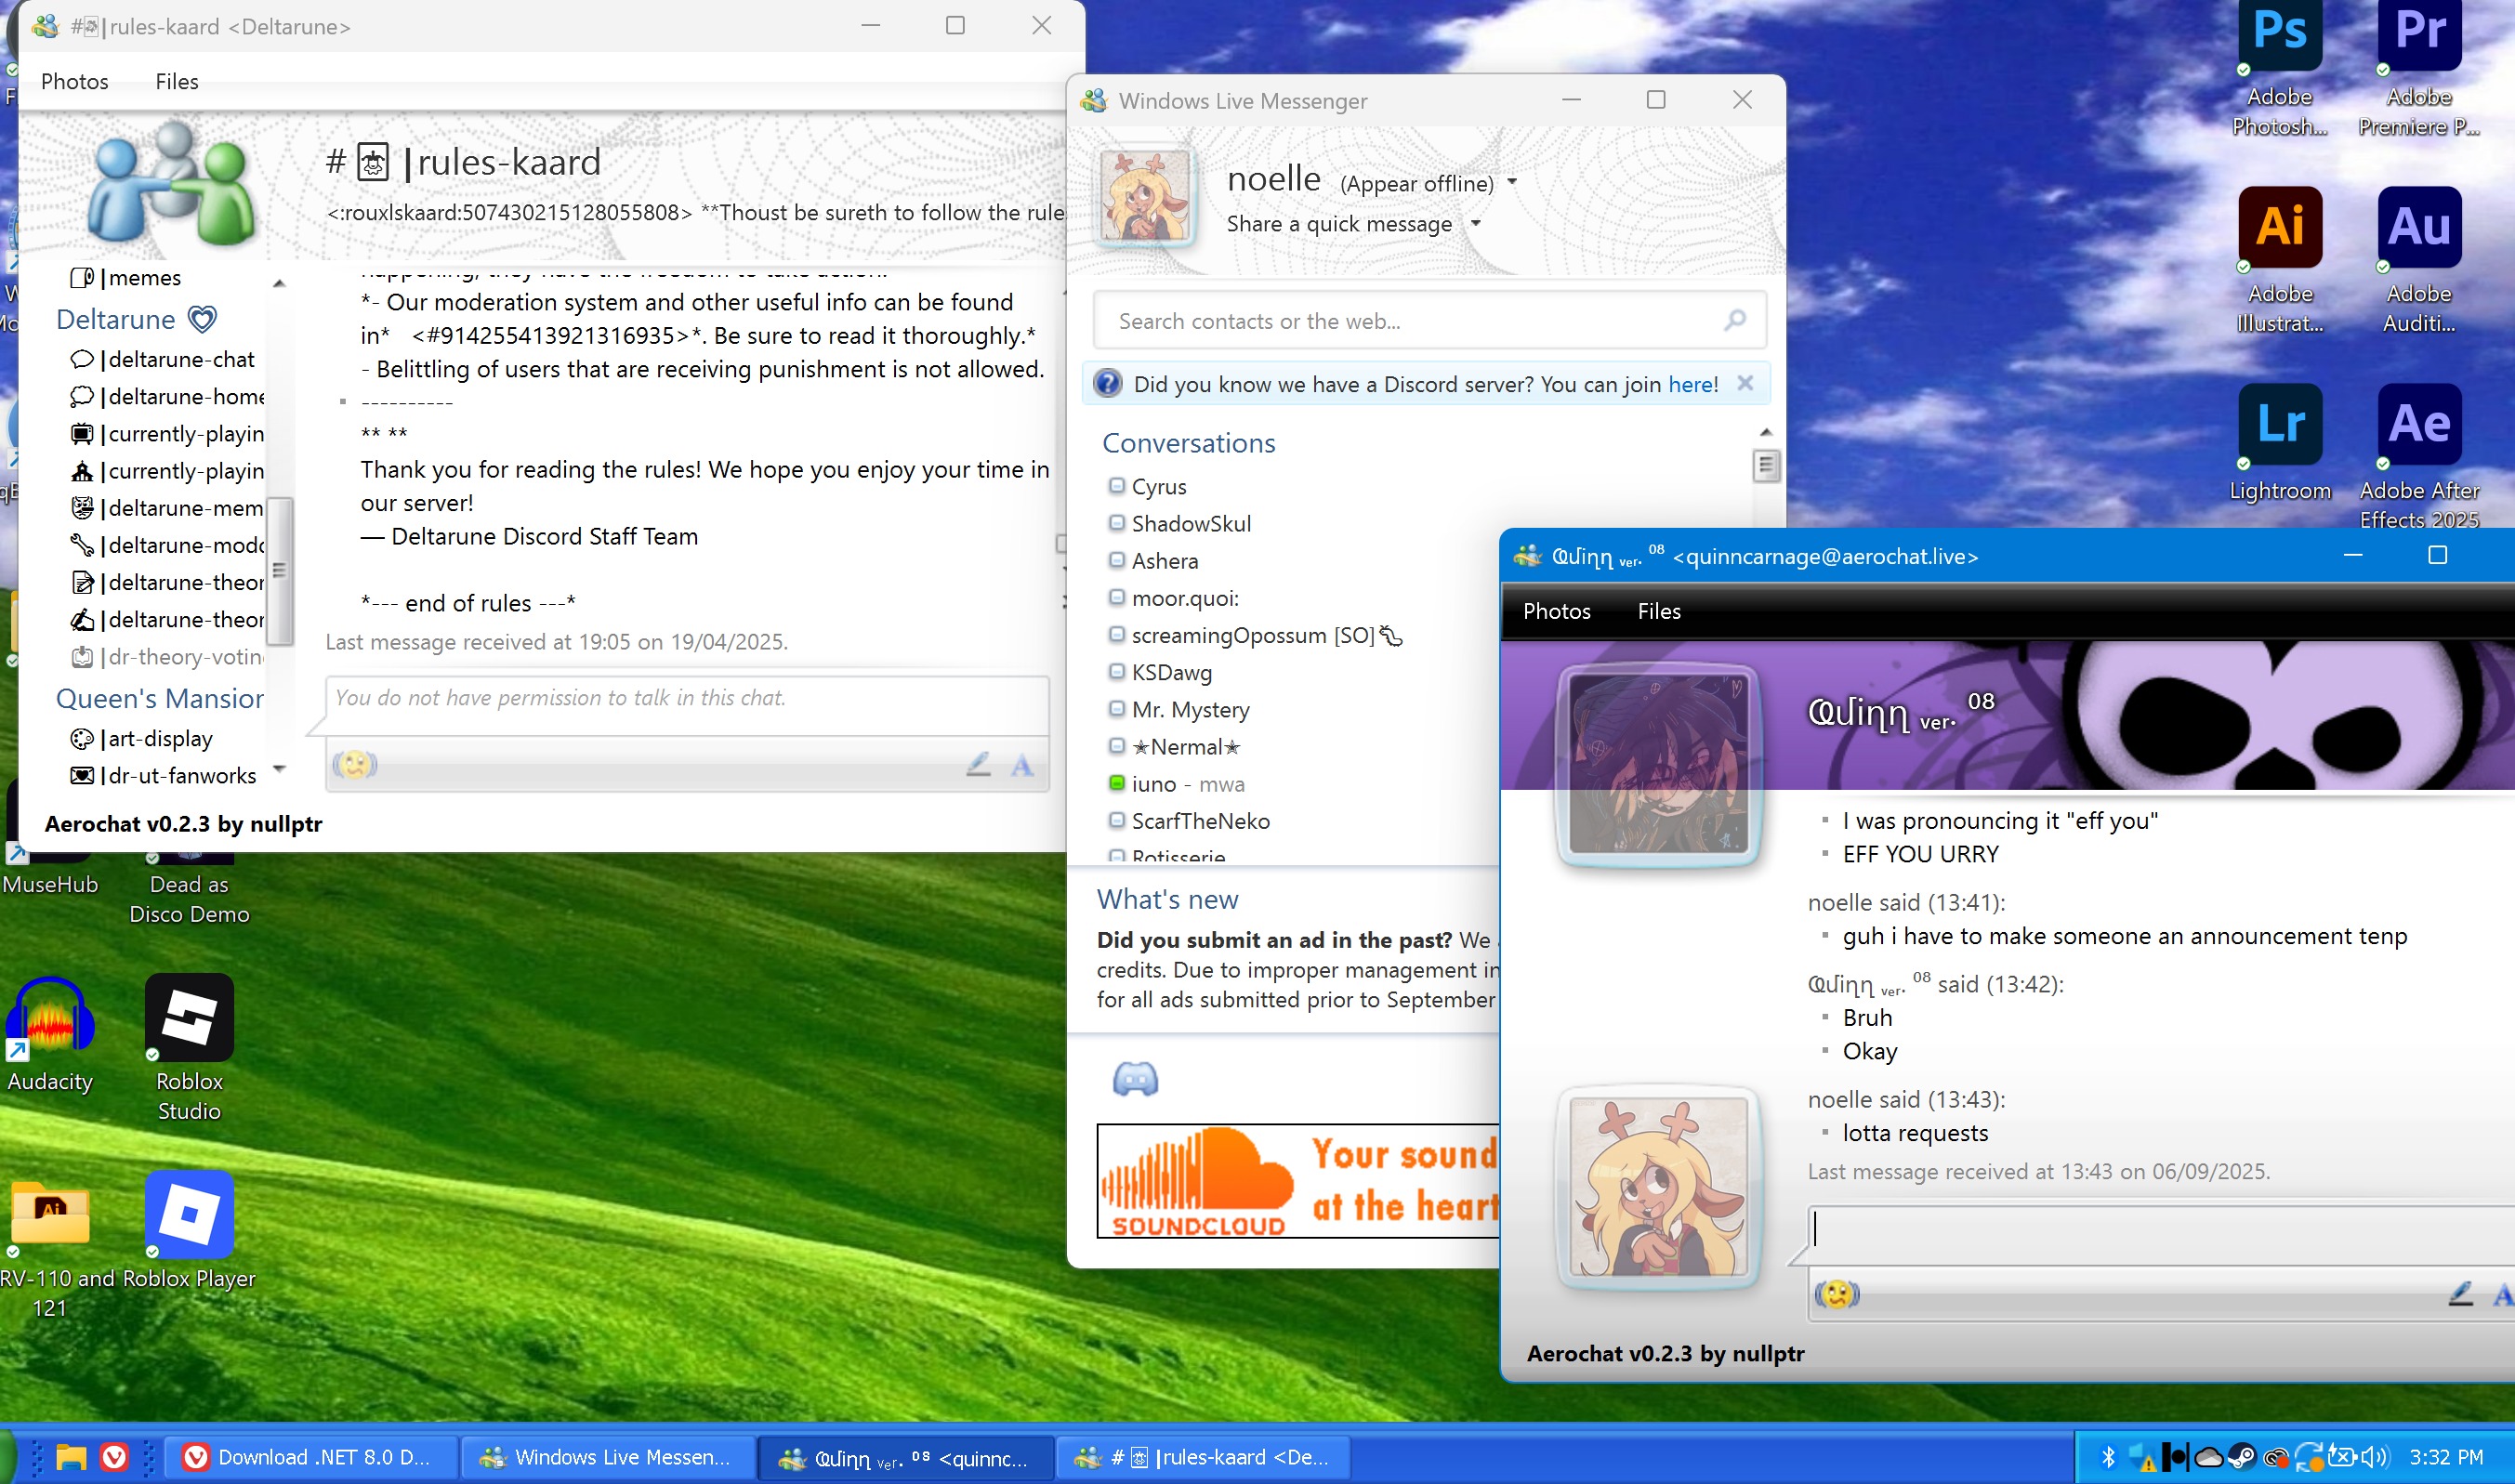Viewport: 2515px width, 1484px height.
Task: Click the channel list scrollbar thumb
Action: (x=279, y=571)
